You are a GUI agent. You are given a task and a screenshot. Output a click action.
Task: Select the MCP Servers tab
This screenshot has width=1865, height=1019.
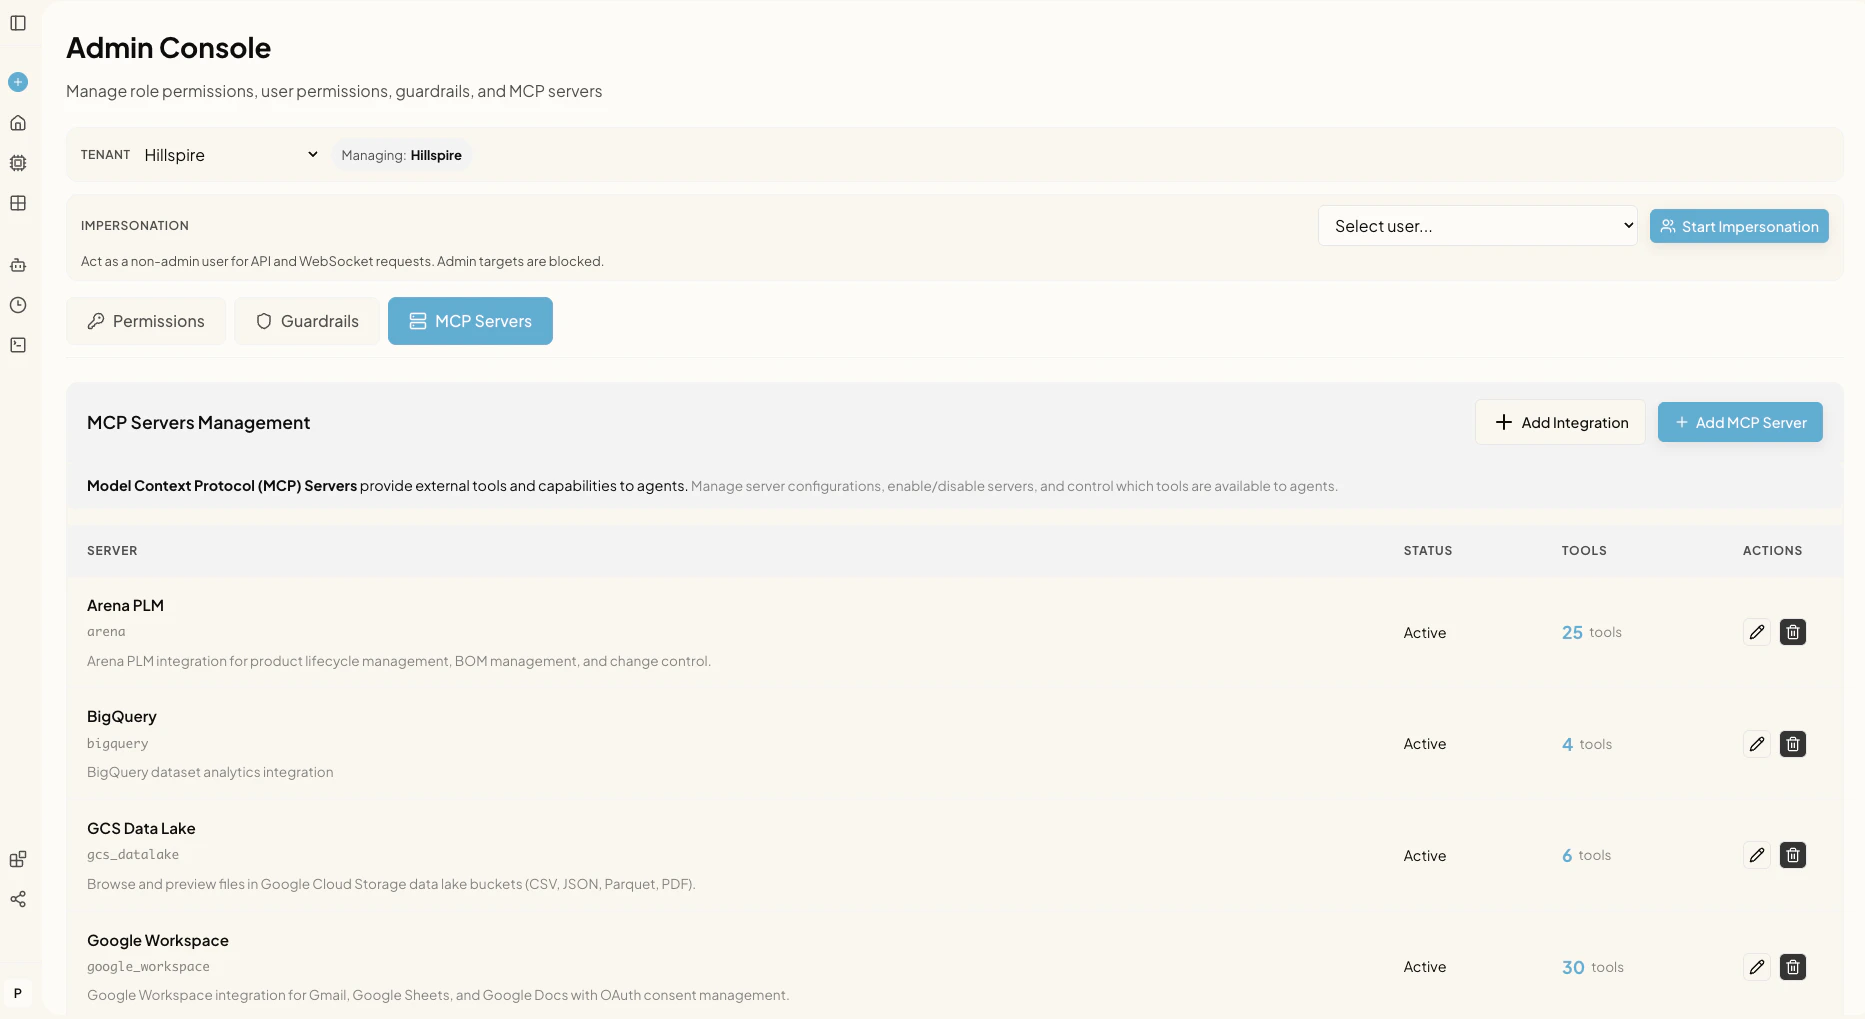click(x=470, y=321)
